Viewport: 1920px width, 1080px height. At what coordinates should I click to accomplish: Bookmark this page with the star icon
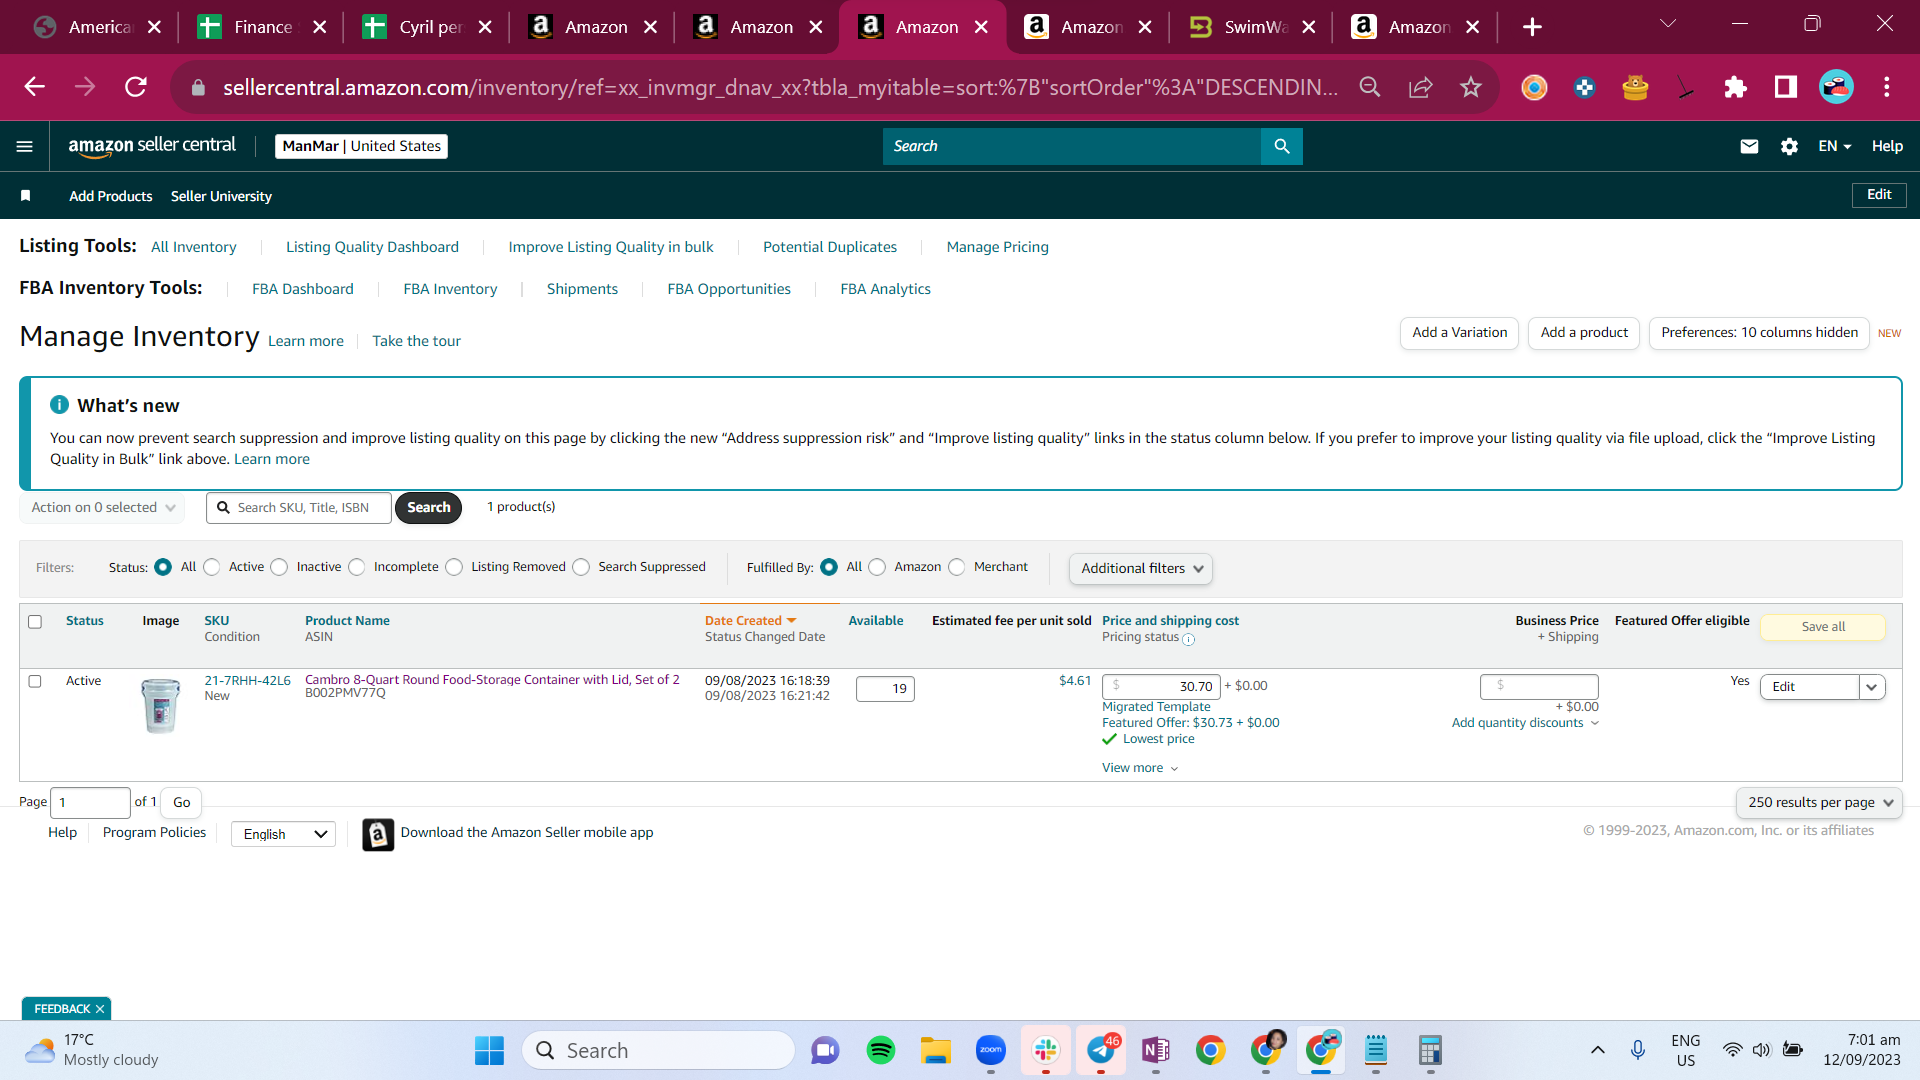[x=1470, y=87]
